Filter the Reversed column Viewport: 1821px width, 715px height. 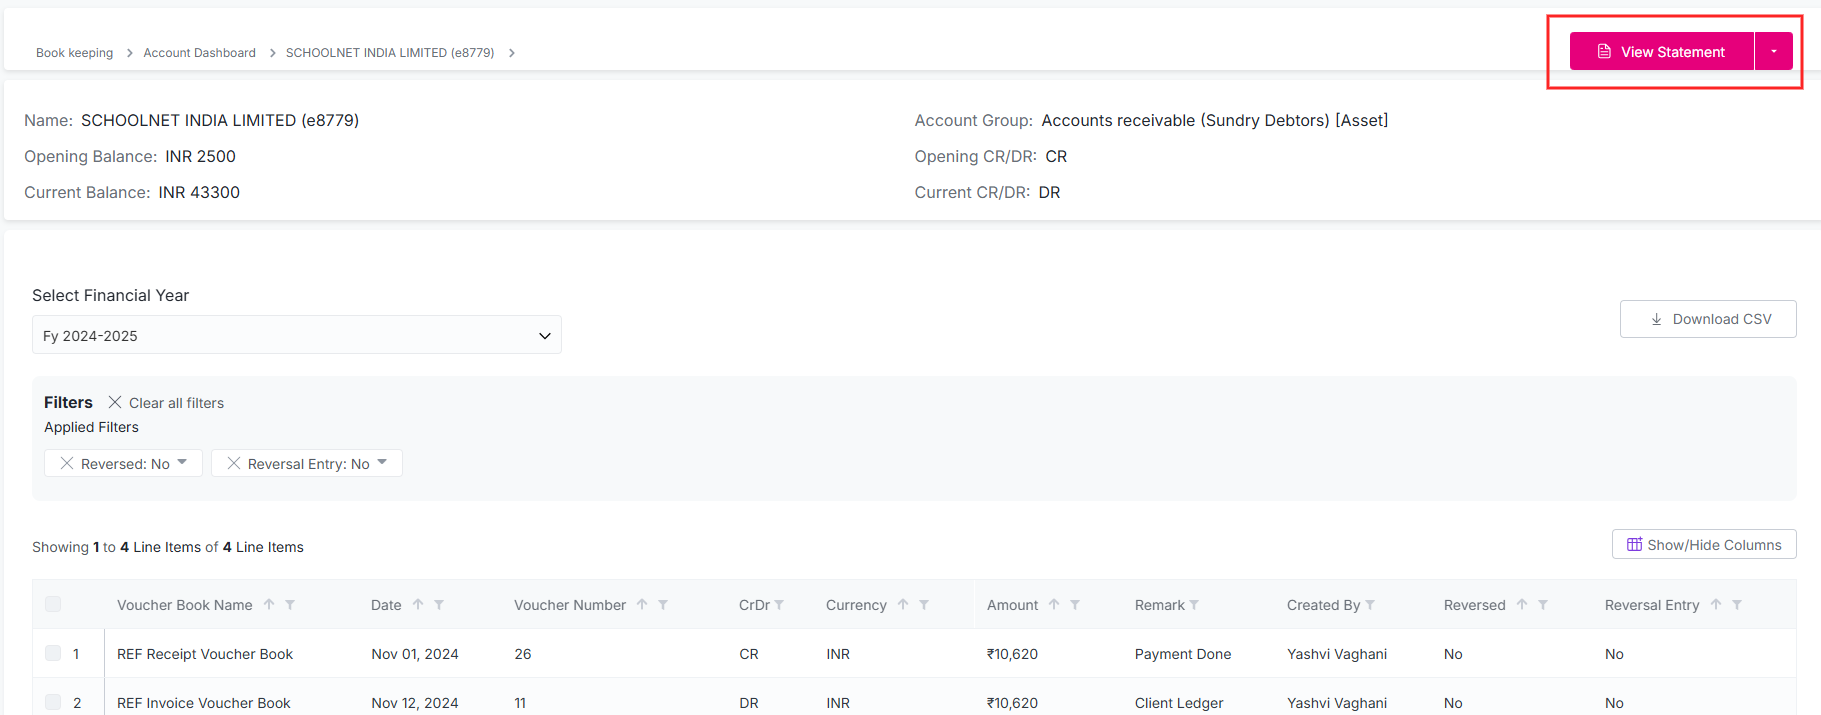tap(1543, 605)
